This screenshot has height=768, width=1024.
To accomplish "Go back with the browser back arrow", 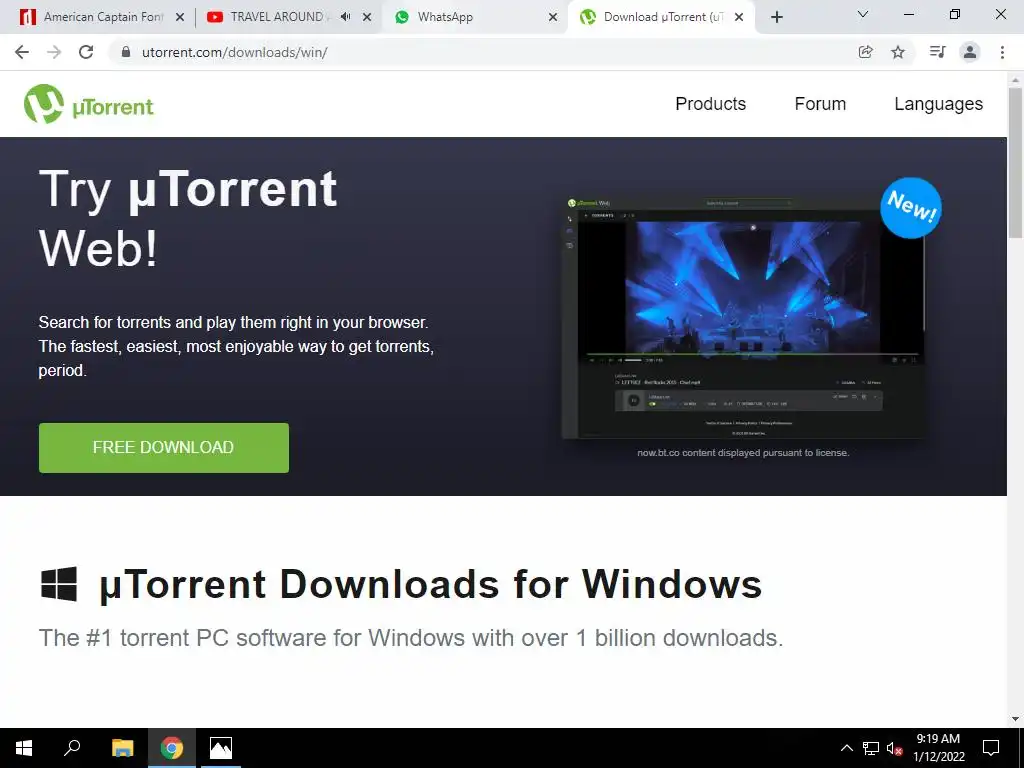I will coord(22,52).
